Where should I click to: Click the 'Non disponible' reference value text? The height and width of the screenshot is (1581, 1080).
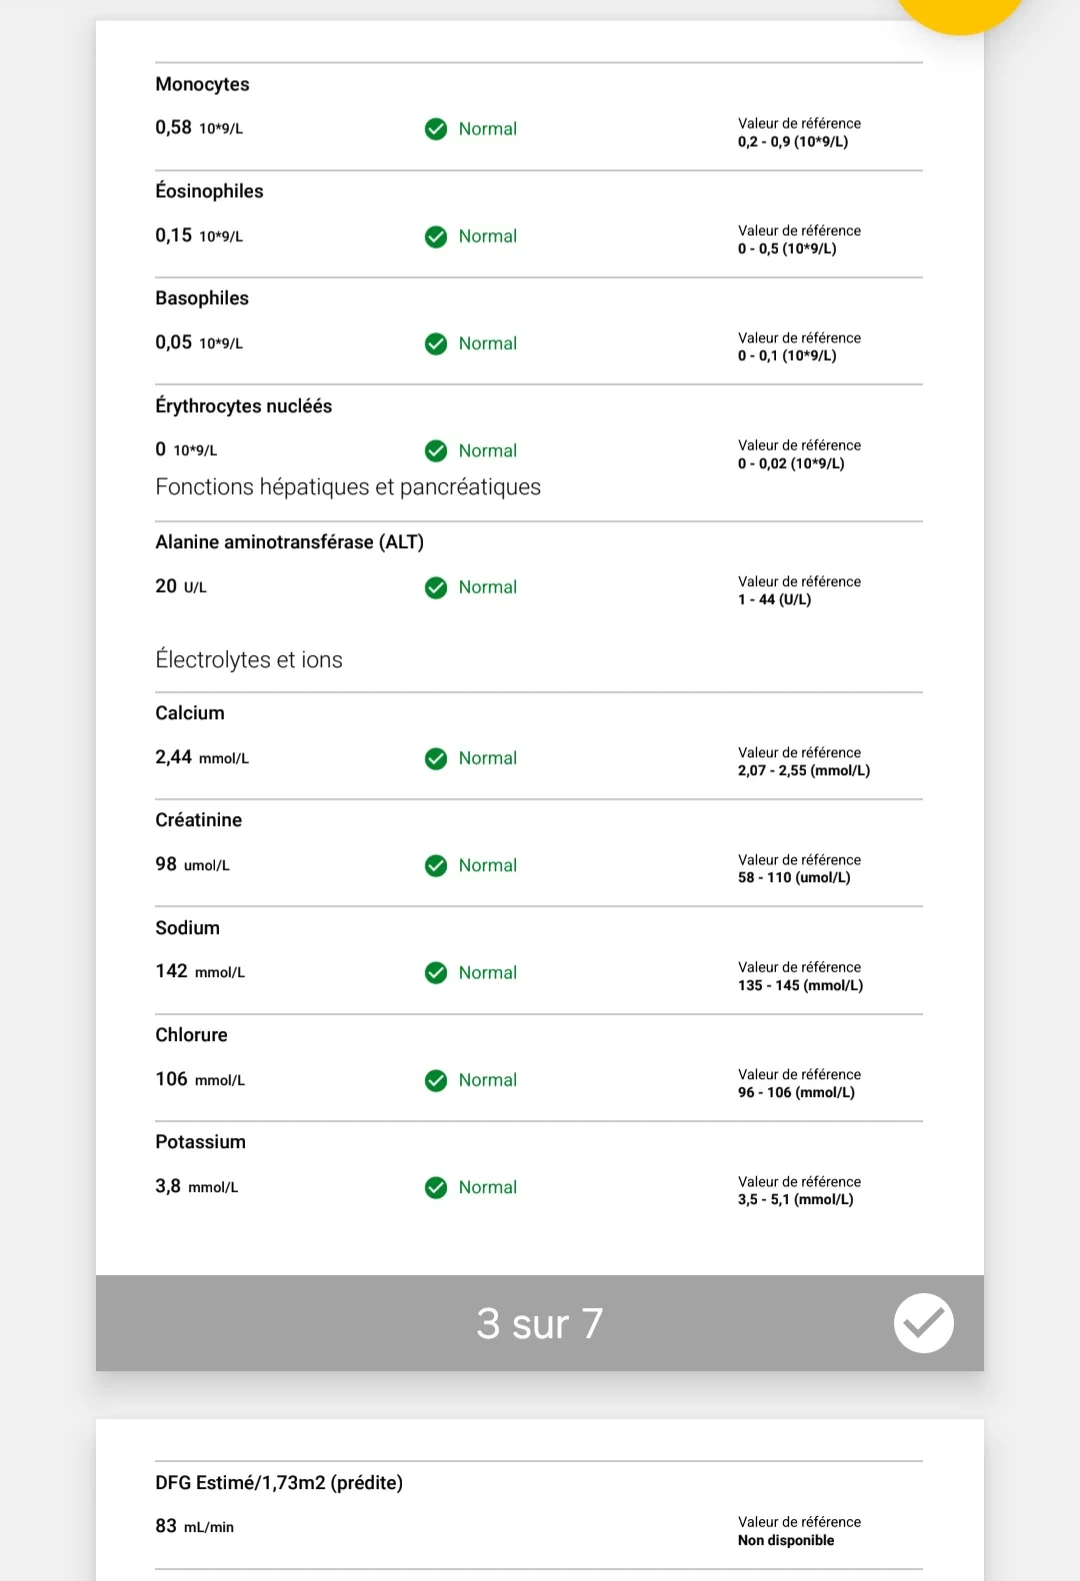tap(785, 1541)
